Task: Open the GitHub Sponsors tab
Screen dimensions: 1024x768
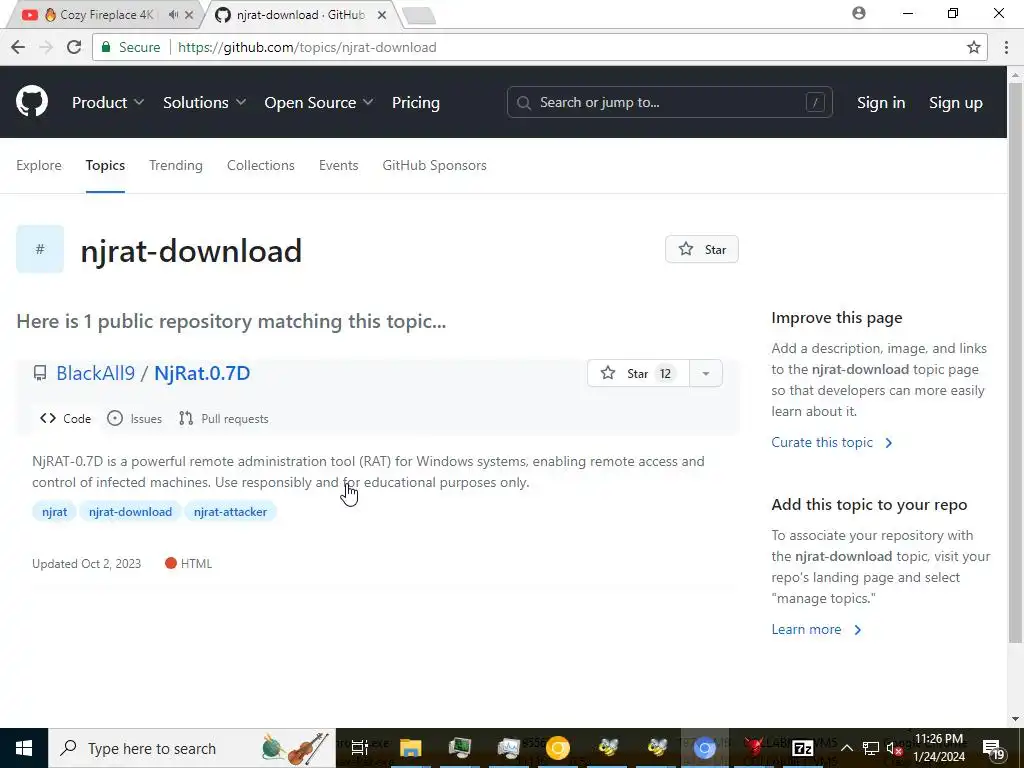Action: [434, 165]
